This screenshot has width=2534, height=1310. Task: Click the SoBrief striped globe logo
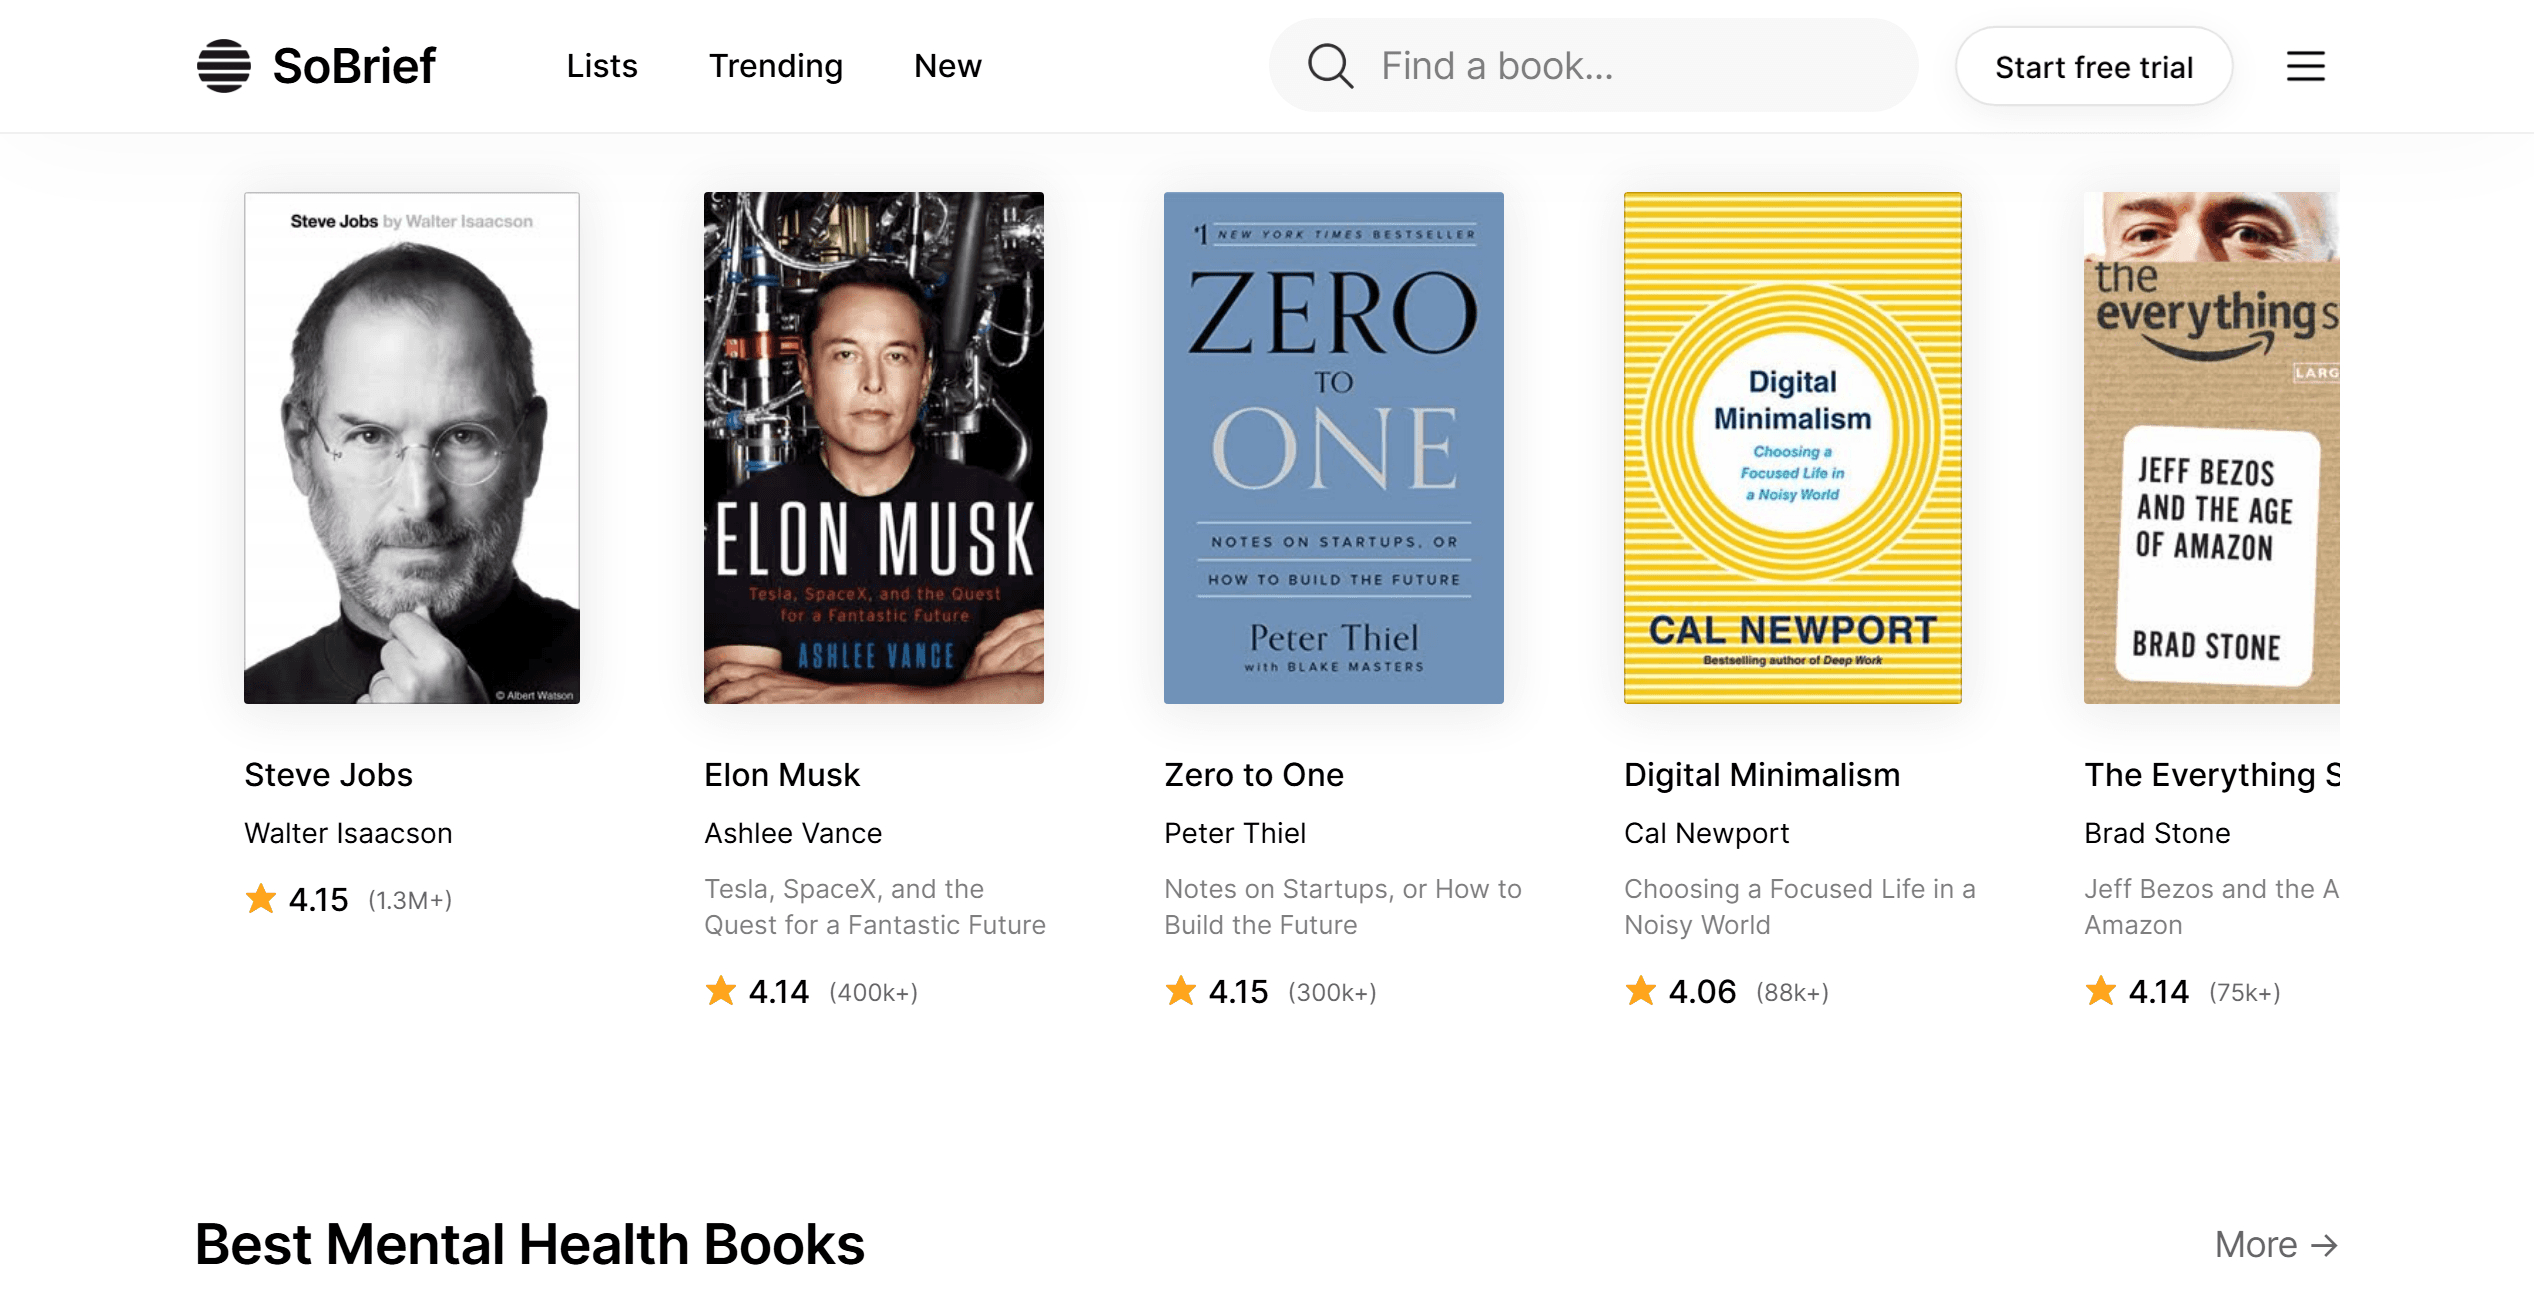[x=223, y=66]
